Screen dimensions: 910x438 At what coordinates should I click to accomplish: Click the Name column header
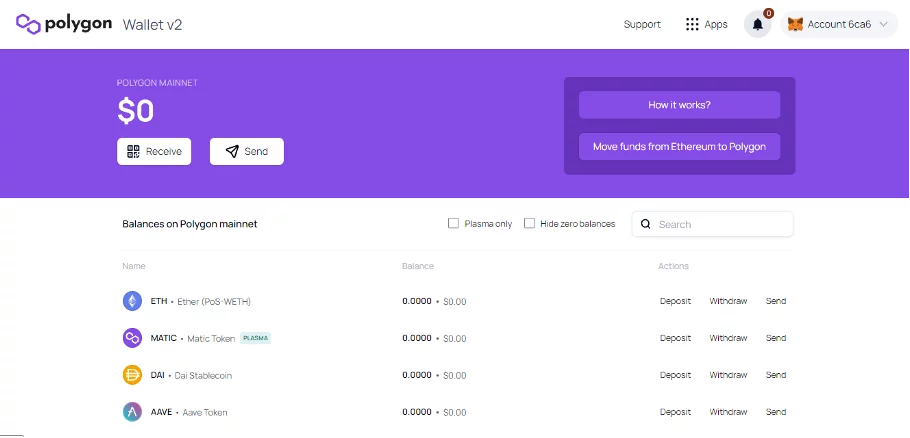coord(133,266)
